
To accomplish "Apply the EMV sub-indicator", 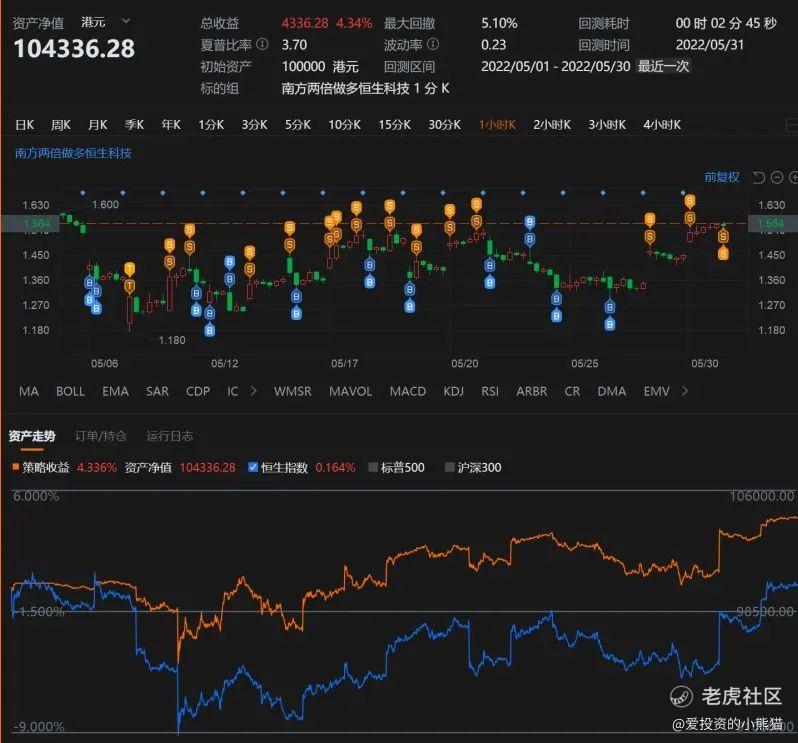I will point(657,391).
